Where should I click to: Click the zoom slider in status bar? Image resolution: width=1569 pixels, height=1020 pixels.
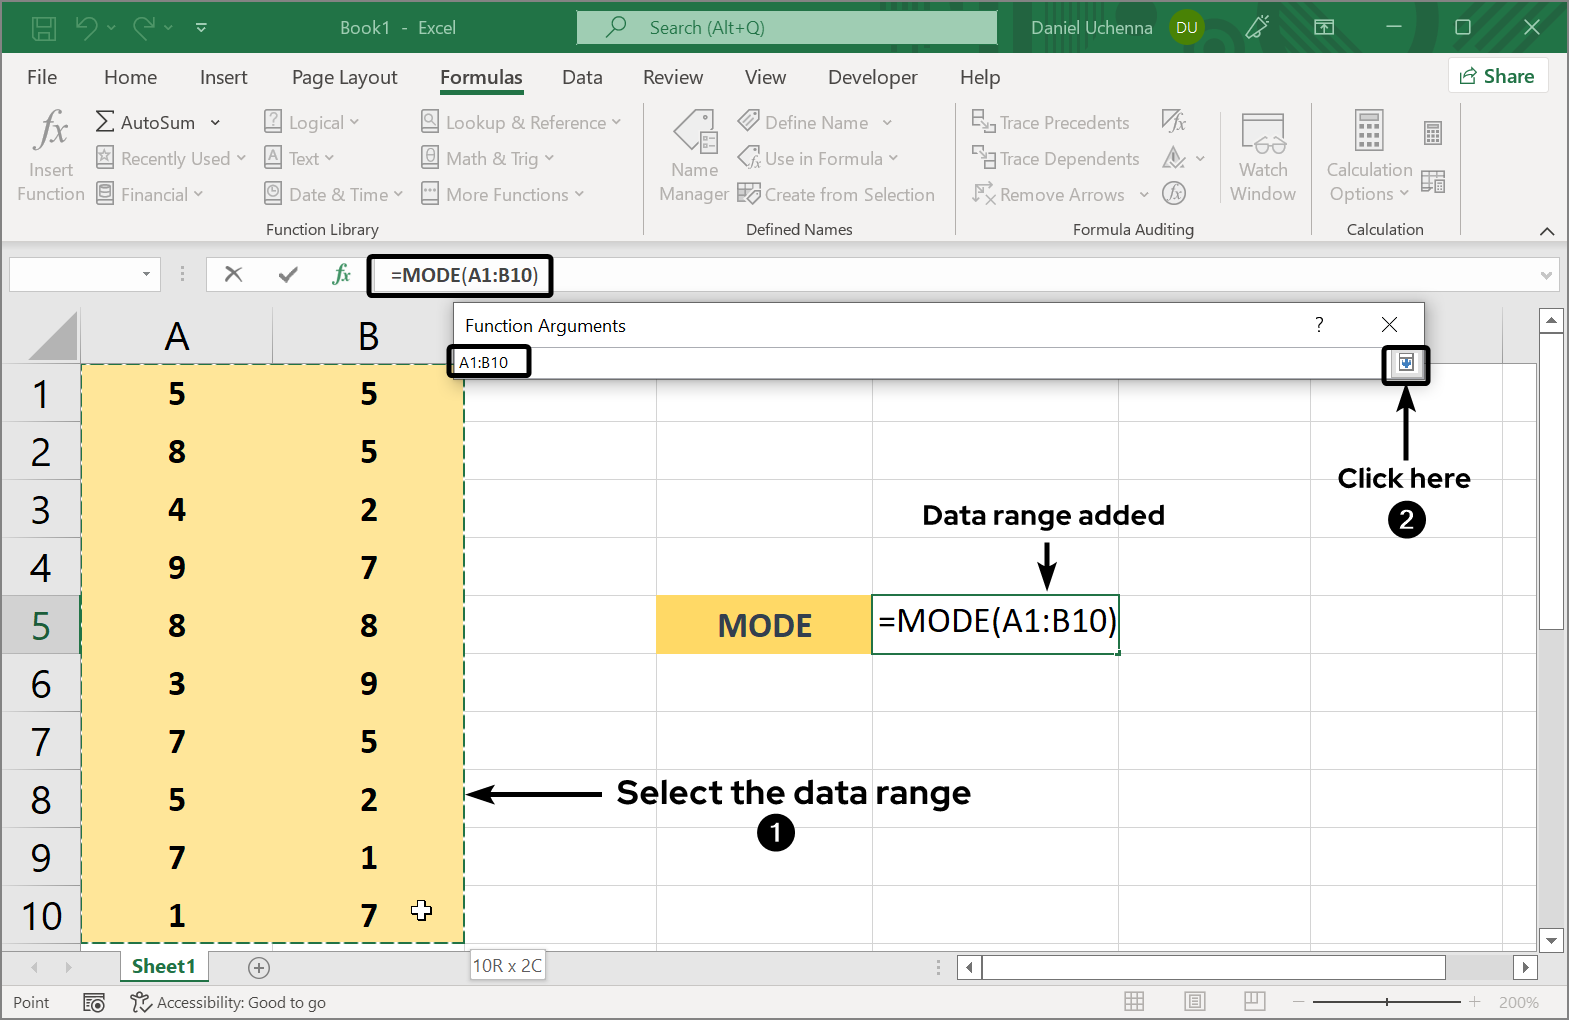coord(1386,1002)
